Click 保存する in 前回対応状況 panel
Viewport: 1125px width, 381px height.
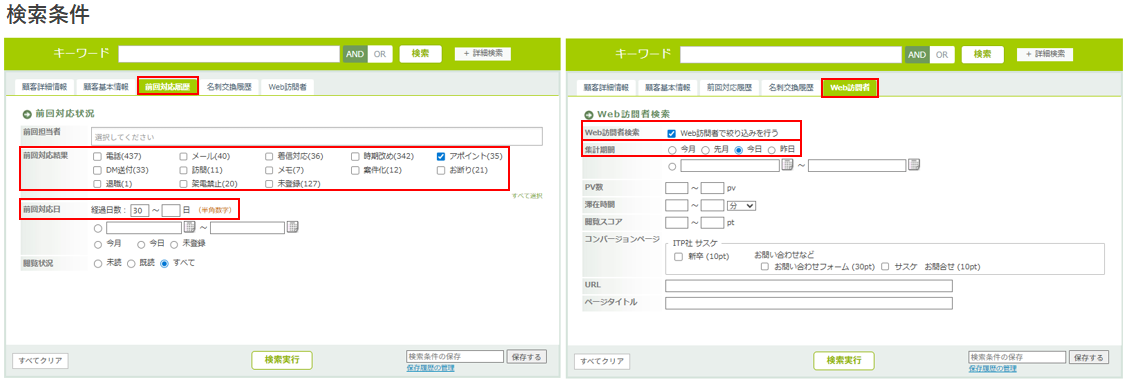pos(527,357)
